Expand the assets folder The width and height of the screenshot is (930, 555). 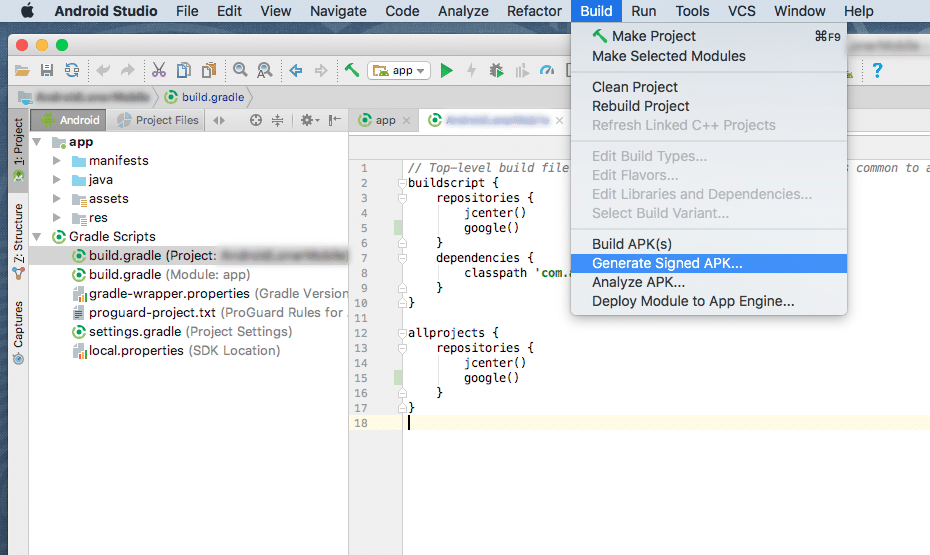57,199
